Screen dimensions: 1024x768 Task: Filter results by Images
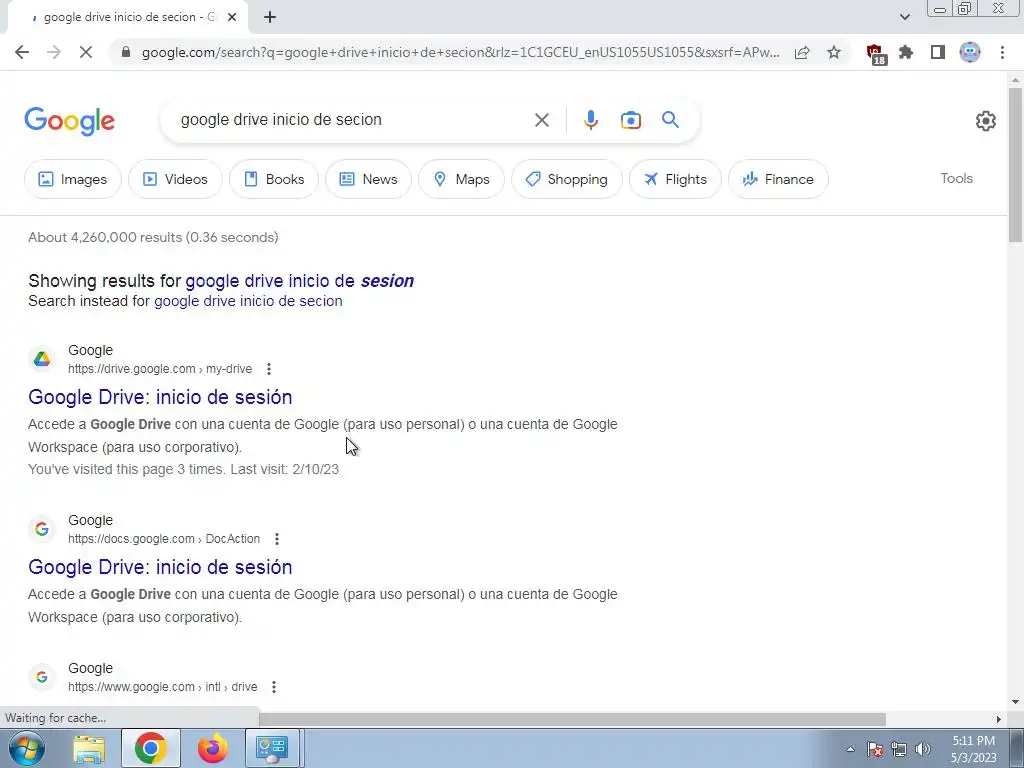point(72,179)
